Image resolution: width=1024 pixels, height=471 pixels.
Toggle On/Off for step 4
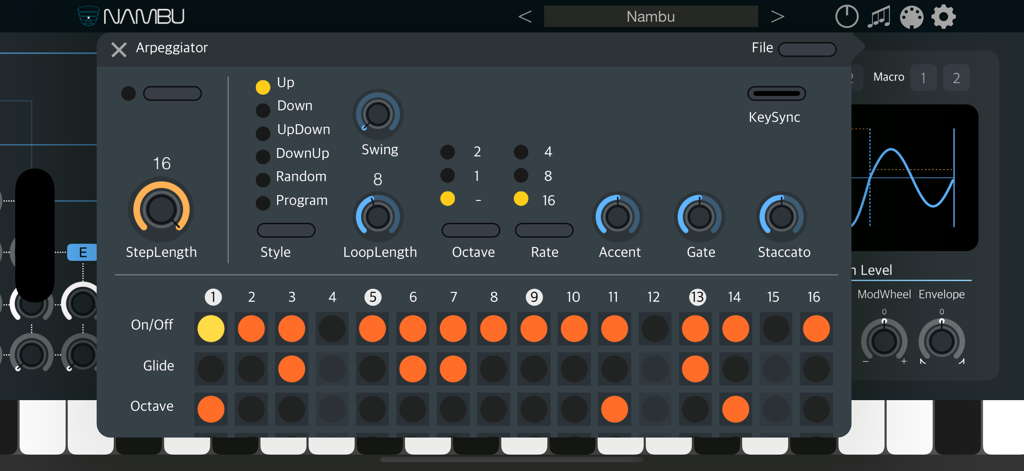(x=332, y=329)
